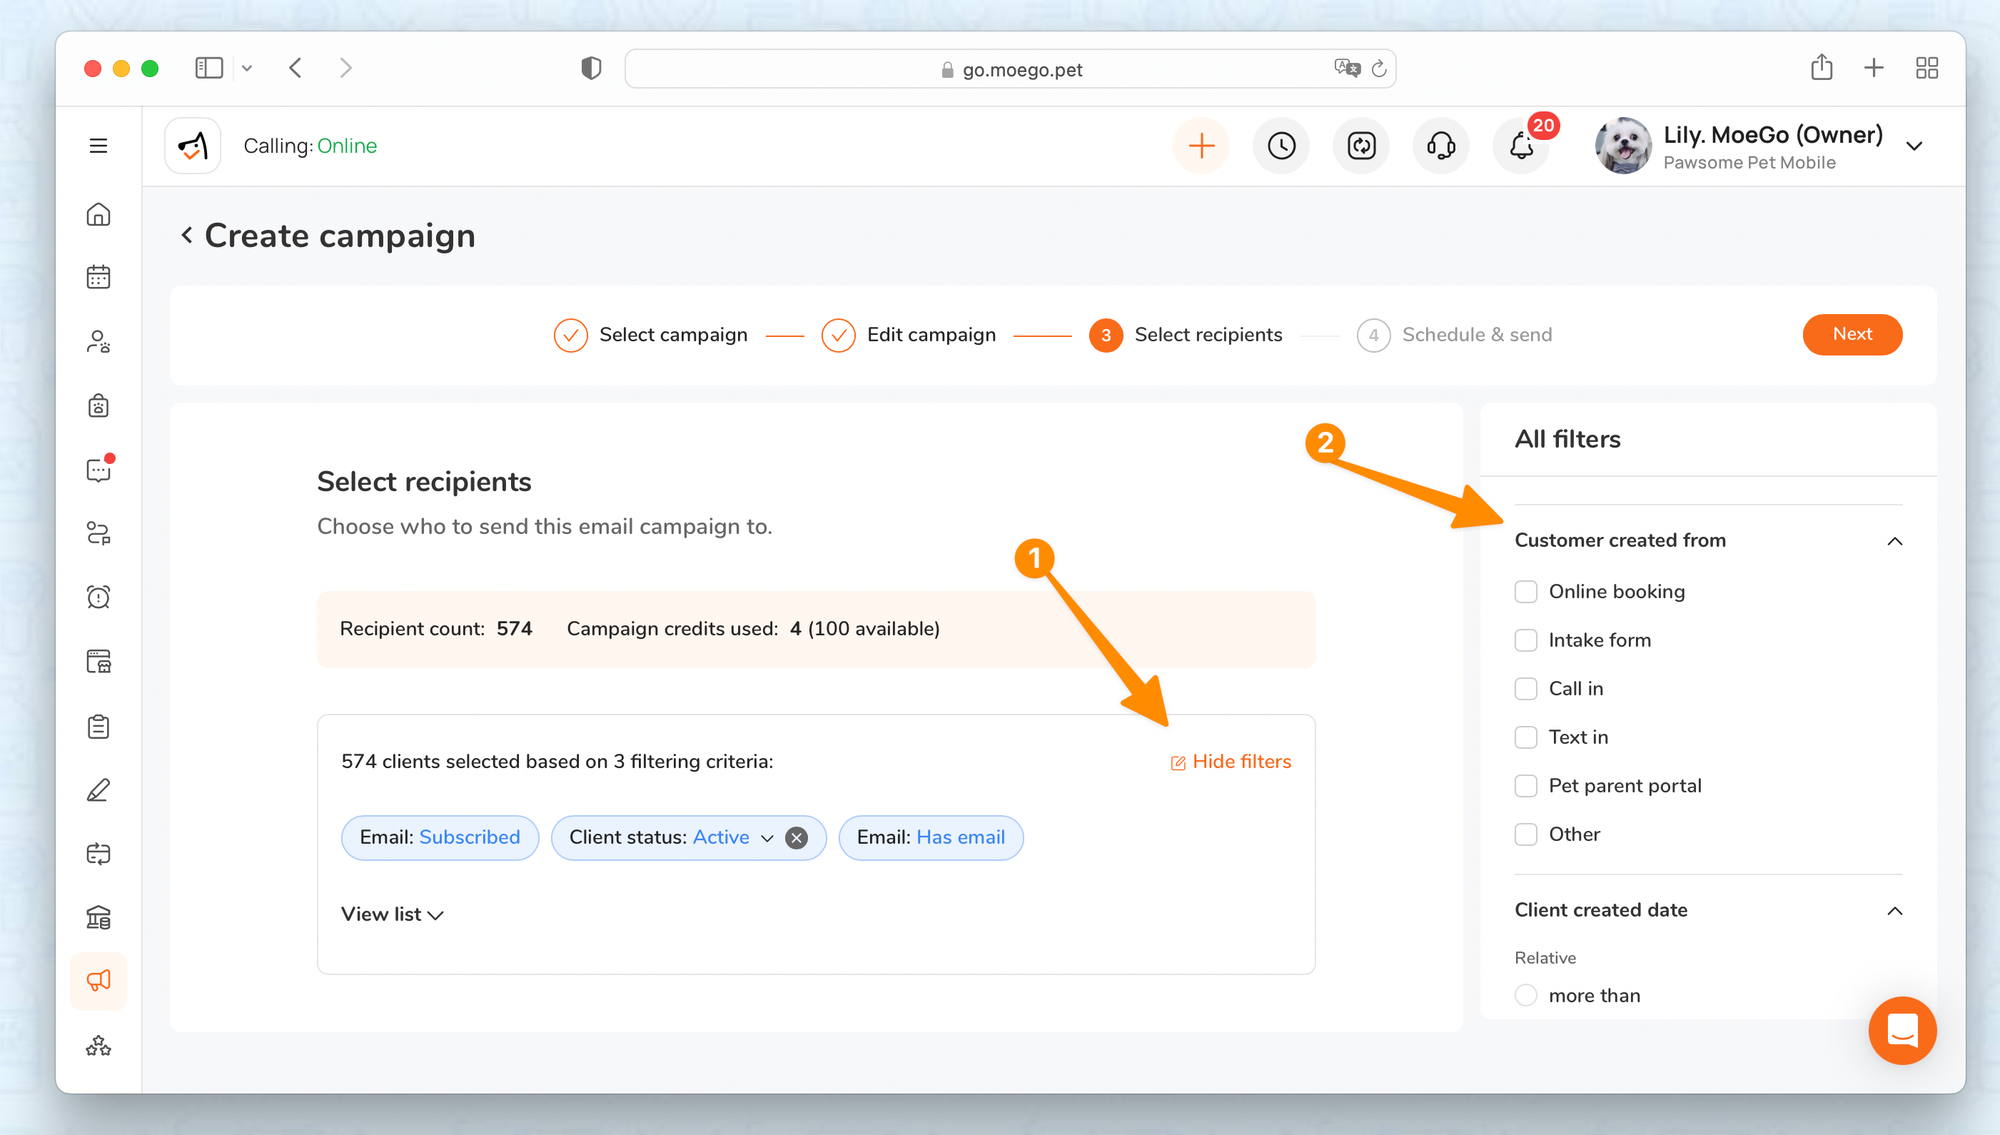Go to Select campaign step

(650, 335)
